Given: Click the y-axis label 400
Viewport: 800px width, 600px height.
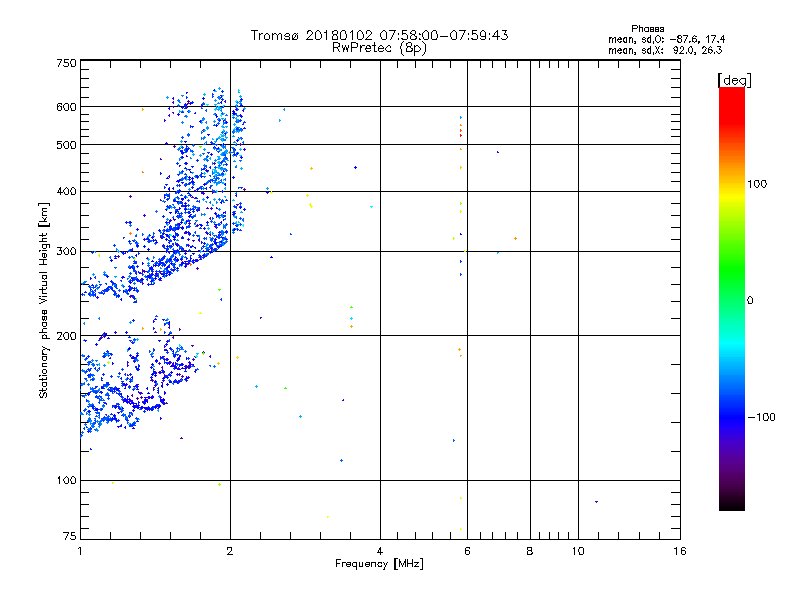Looking at the screenshot, I should tap(66, 191).
